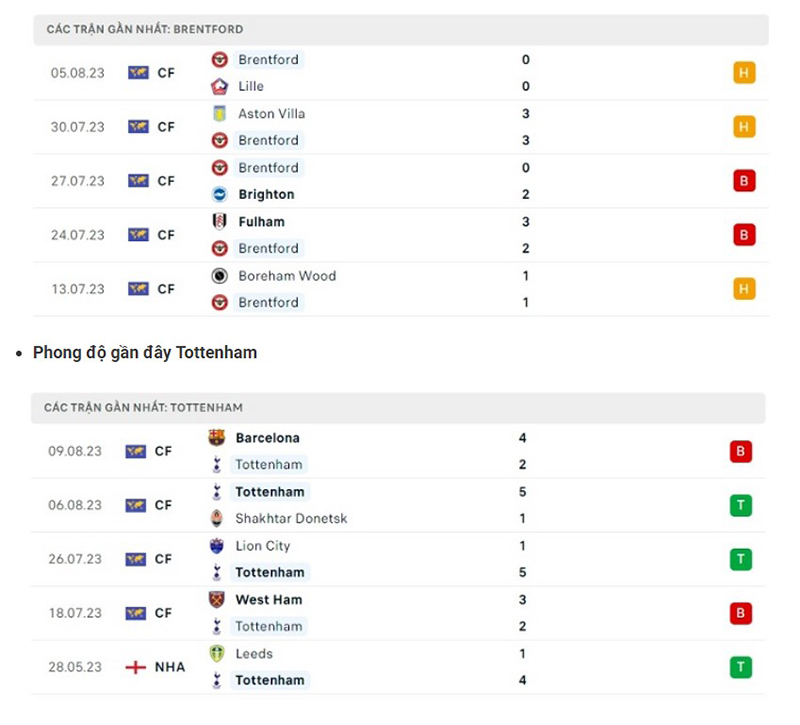Click the Aston Villa crest icon

click(221, 113)
